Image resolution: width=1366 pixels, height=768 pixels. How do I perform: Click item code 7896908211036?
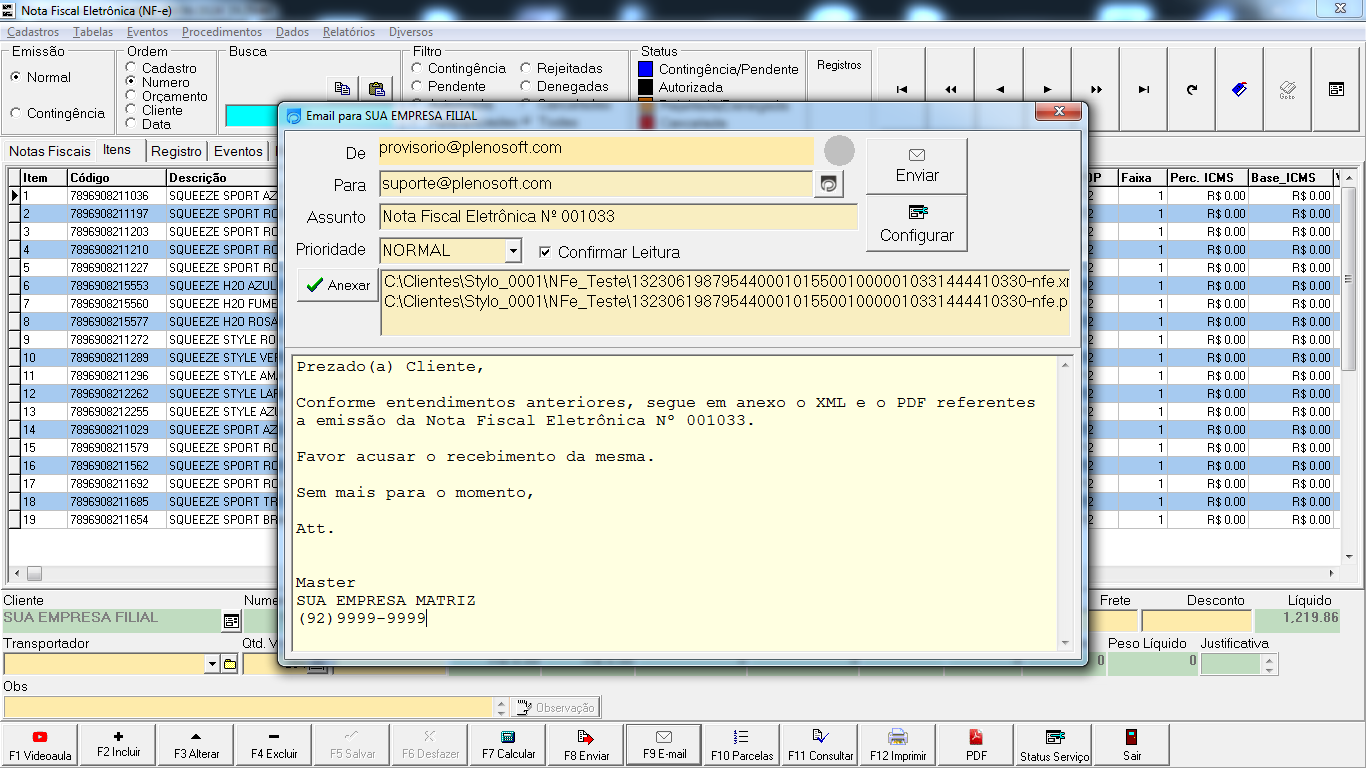(109, 196)
